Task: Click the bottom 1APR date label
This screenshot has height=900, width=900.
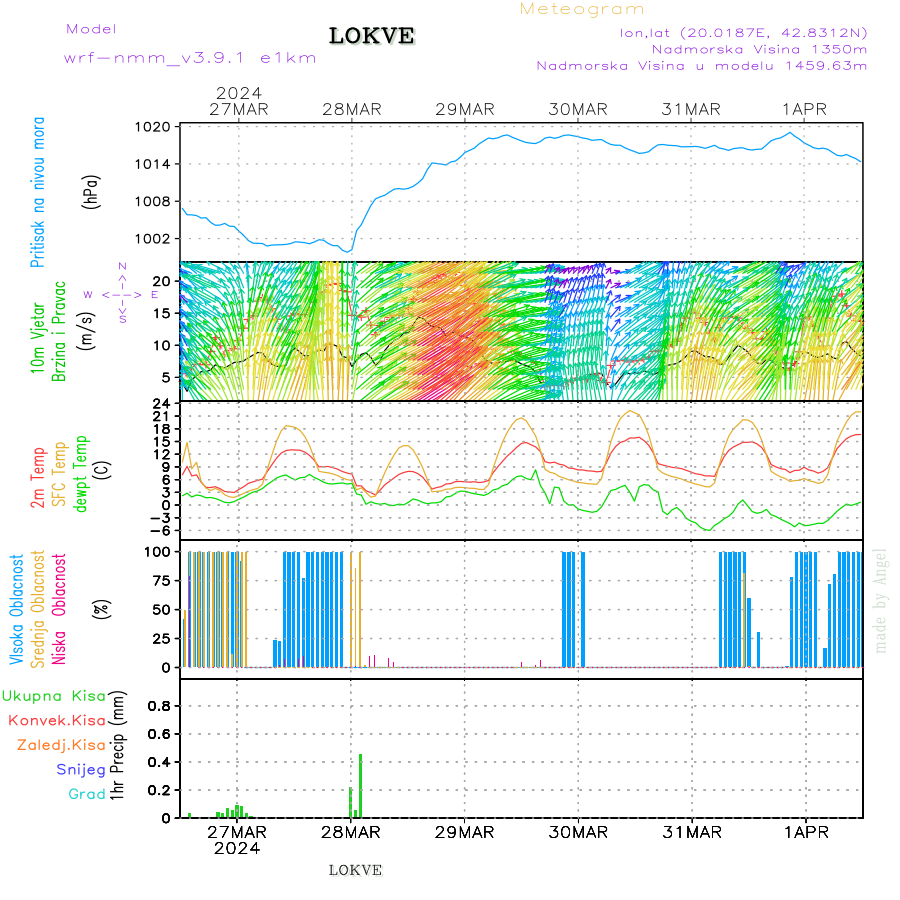Action: [806, 832]
